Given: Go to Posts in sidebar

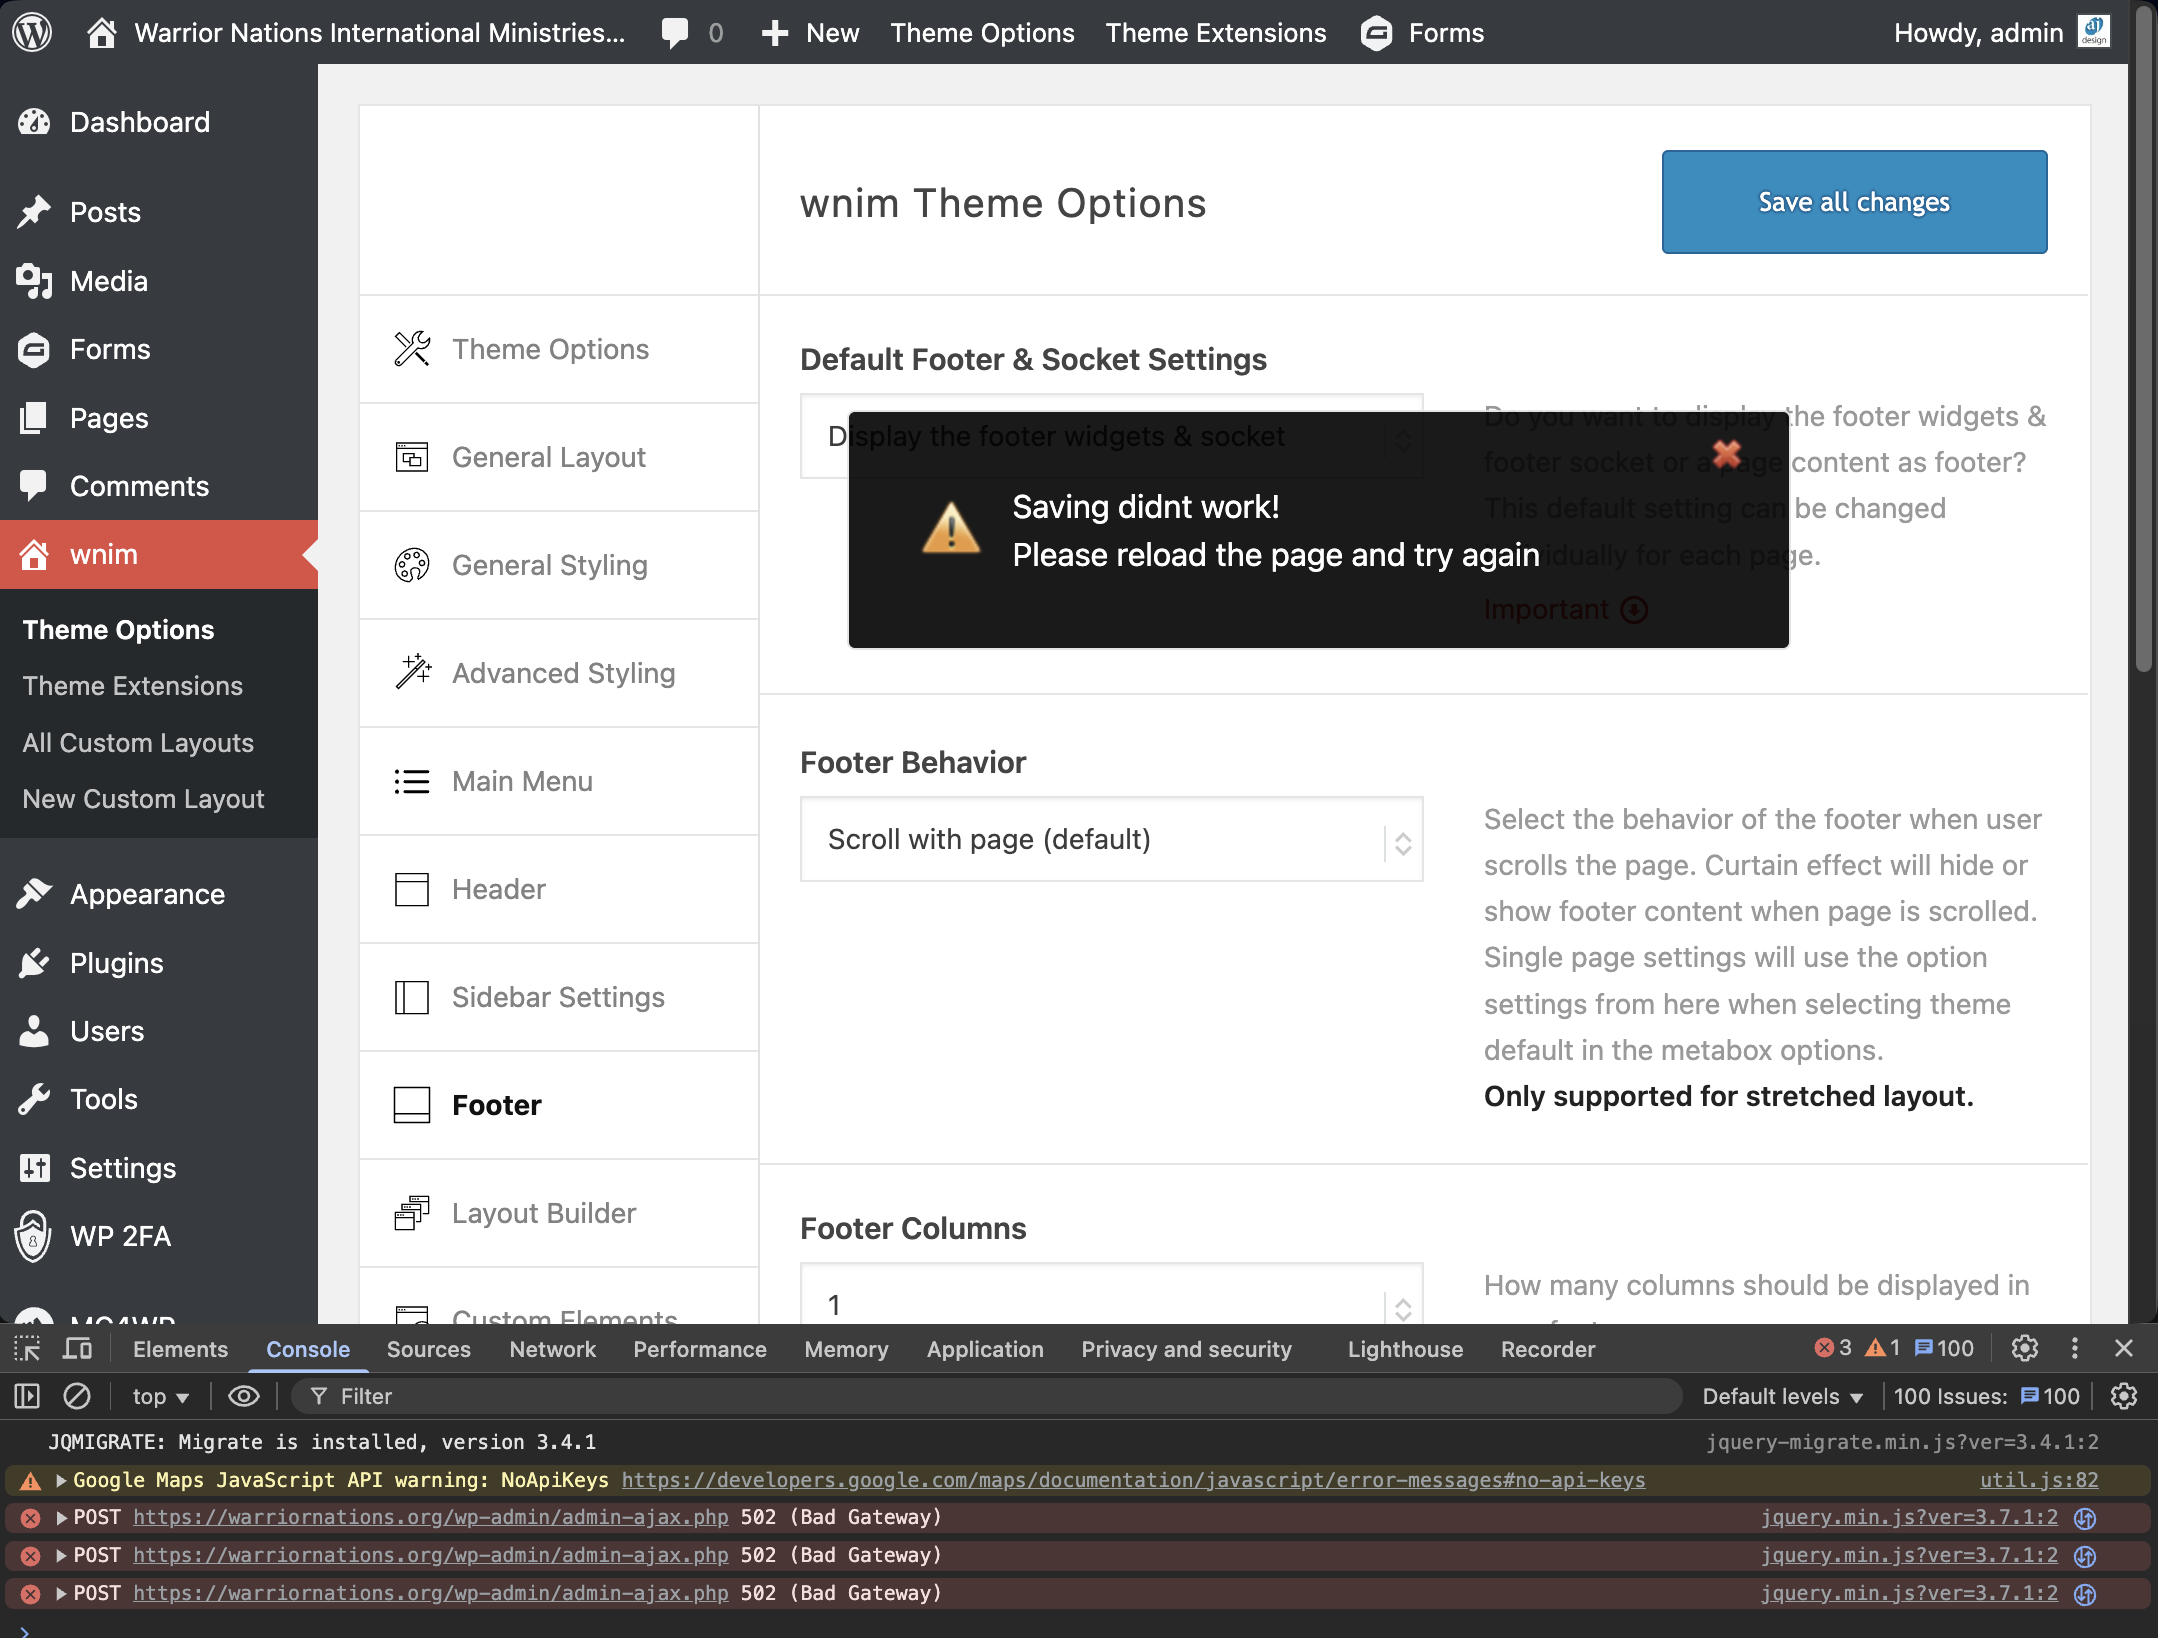Looking at the screenshot, I should [105, 212].
